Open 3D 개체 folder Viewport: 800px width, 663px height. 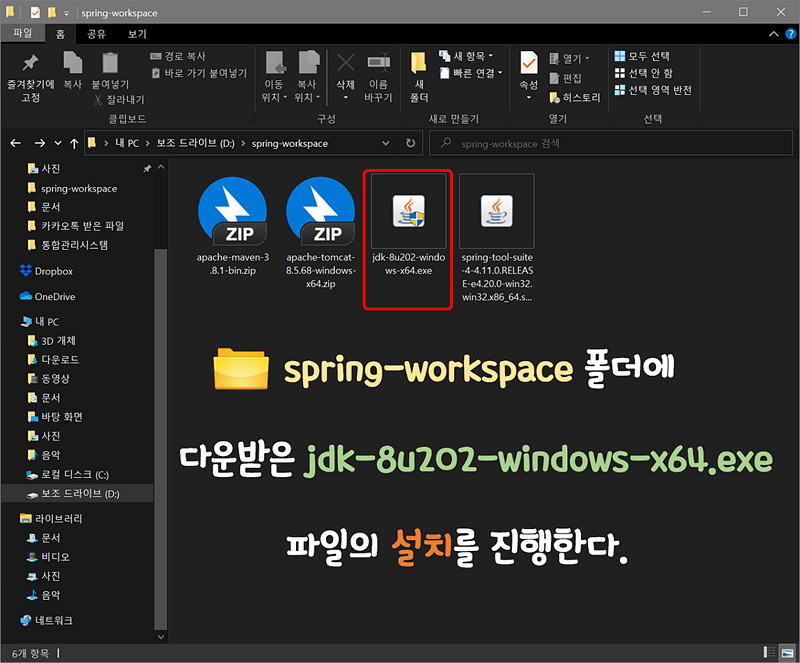52,341
